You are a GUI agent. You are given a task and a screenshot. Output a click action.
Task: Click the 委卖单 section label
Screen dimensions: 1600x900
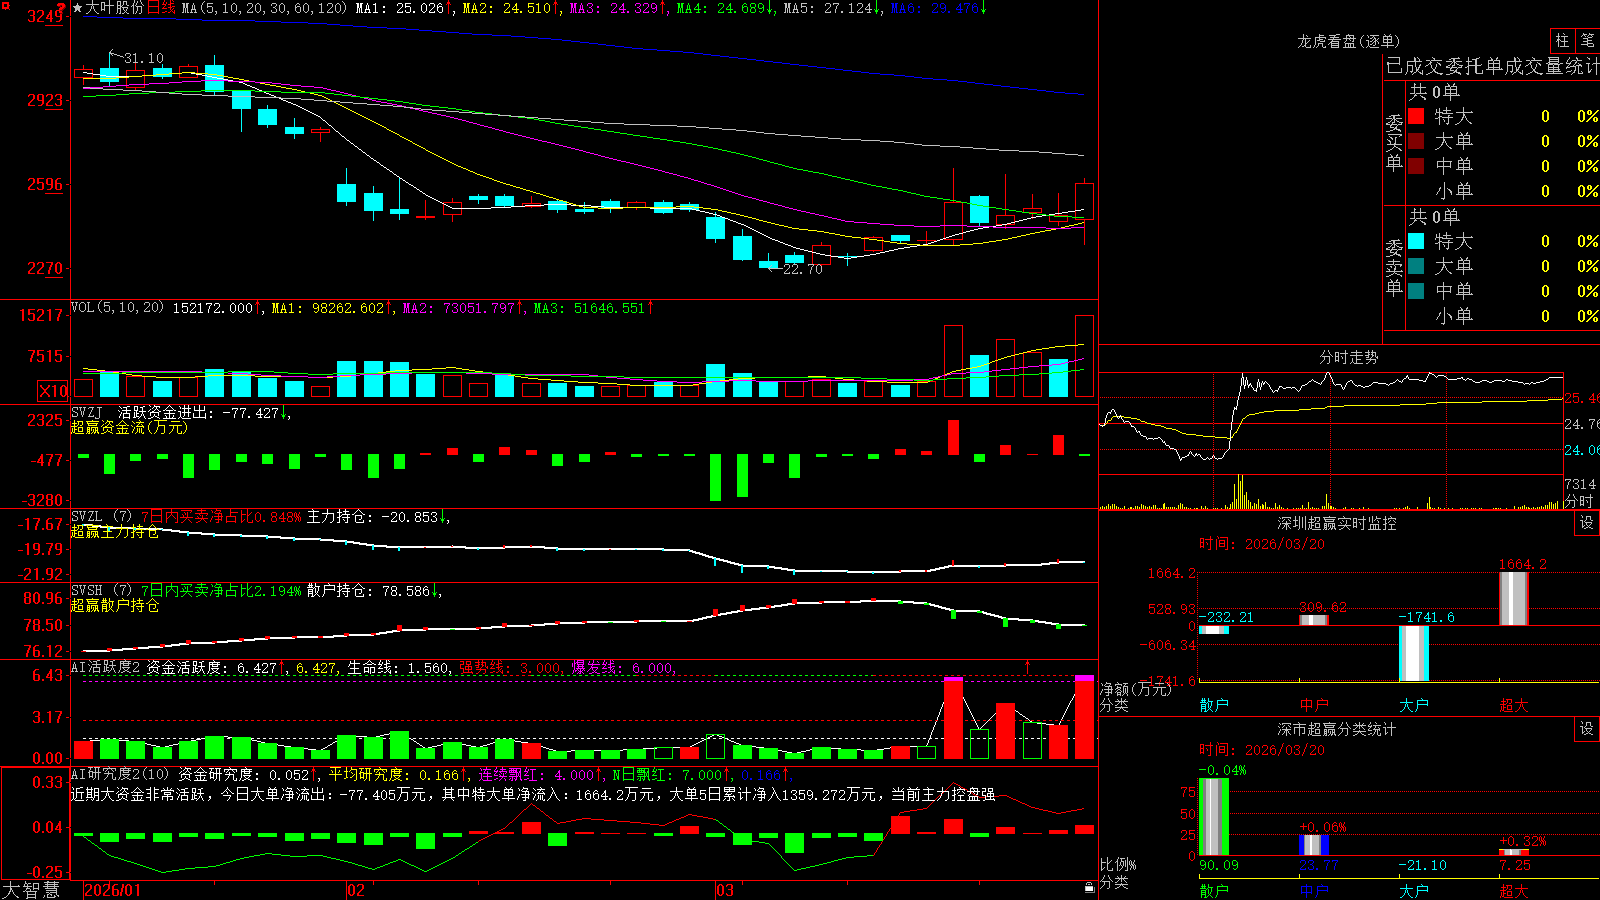point(1394,267)
